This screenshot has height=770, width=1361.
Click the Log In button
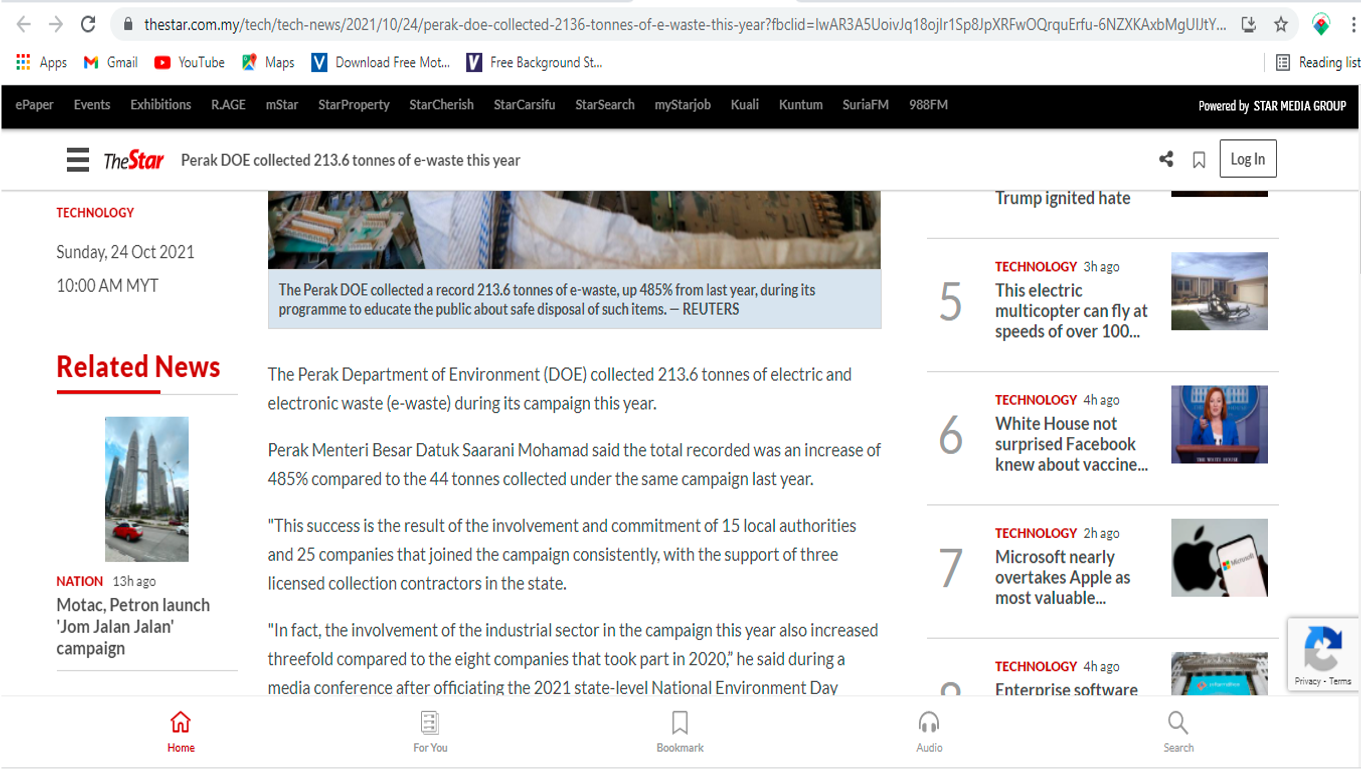coord(1247,159)
